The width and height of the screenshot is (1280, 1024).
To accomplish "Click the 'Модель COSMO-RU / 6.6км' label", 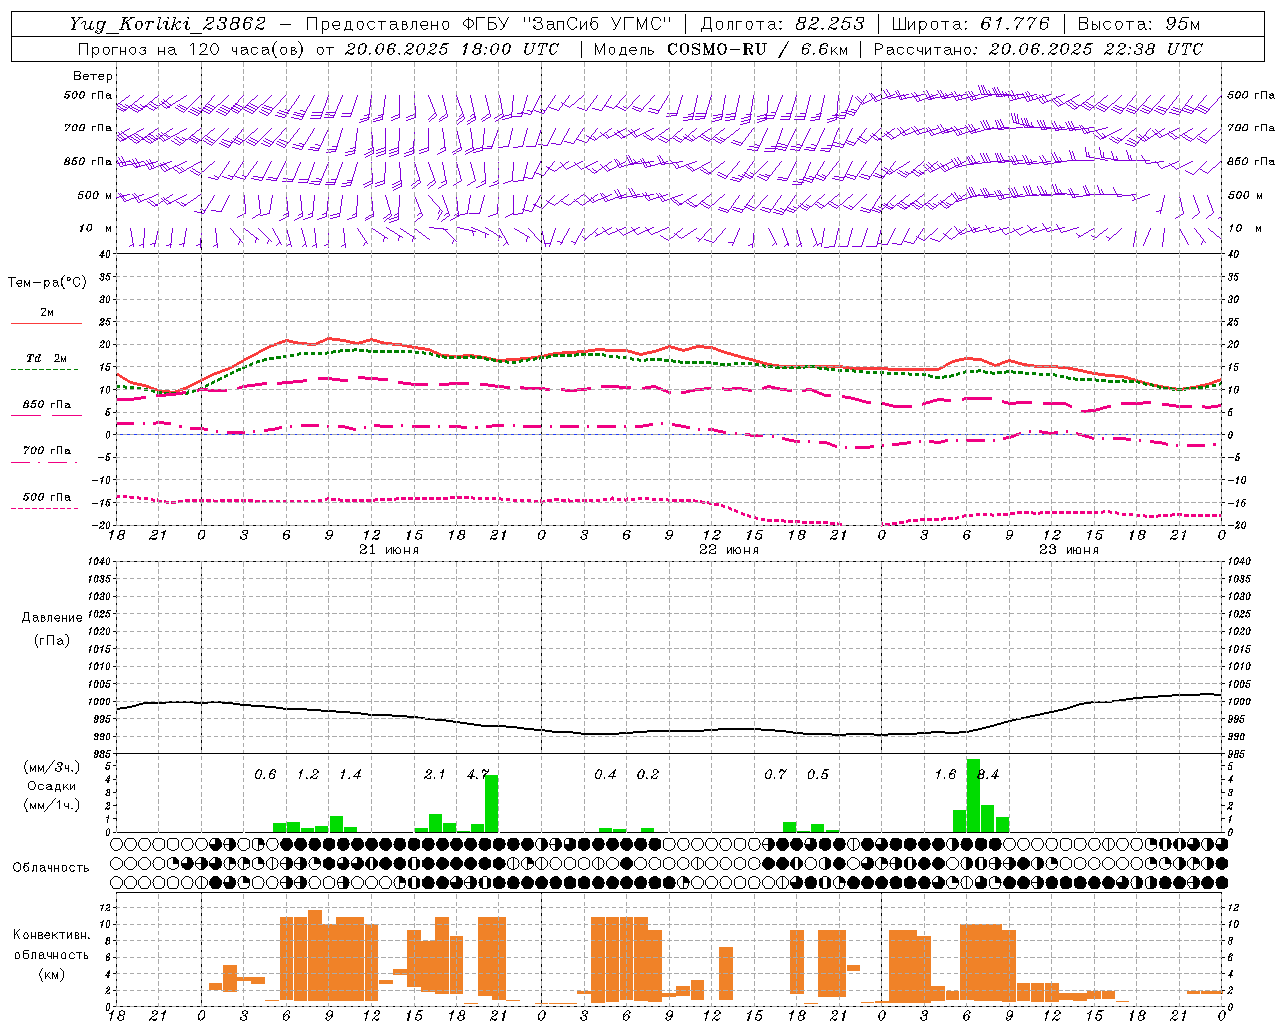I will click(x=721, y=49).
